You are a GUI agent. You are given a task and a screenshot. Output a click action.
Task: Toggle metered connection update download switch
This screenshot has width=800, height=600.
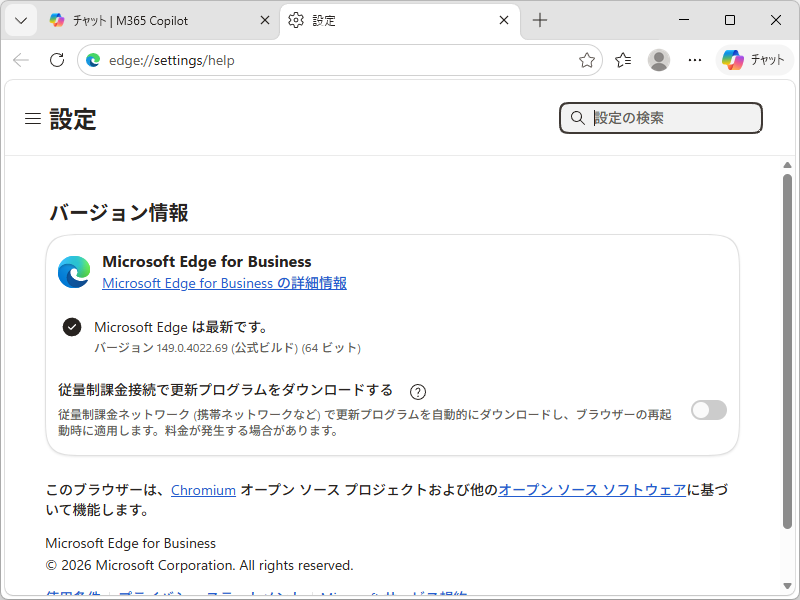tap(709, 410)
